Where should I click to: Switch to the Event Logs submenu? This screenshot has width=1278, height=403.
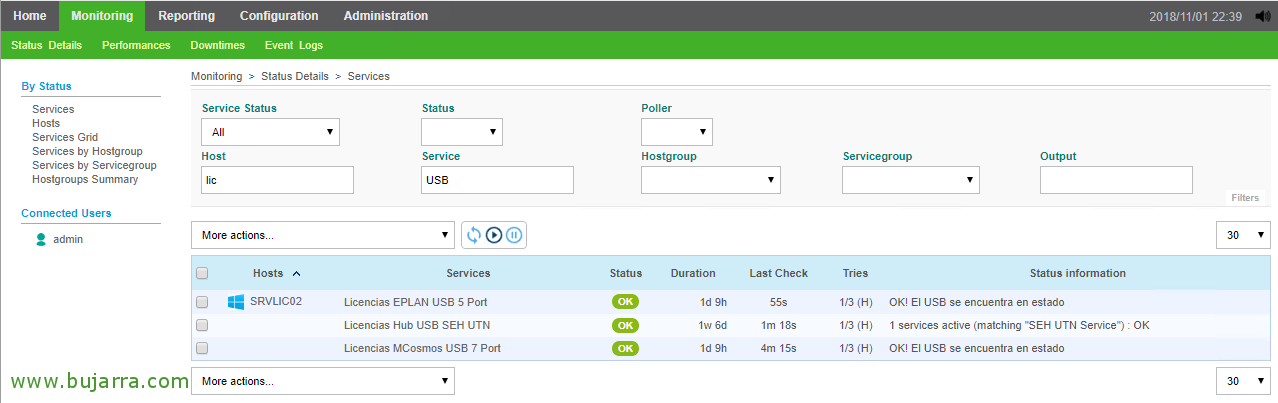coord(293,45)
